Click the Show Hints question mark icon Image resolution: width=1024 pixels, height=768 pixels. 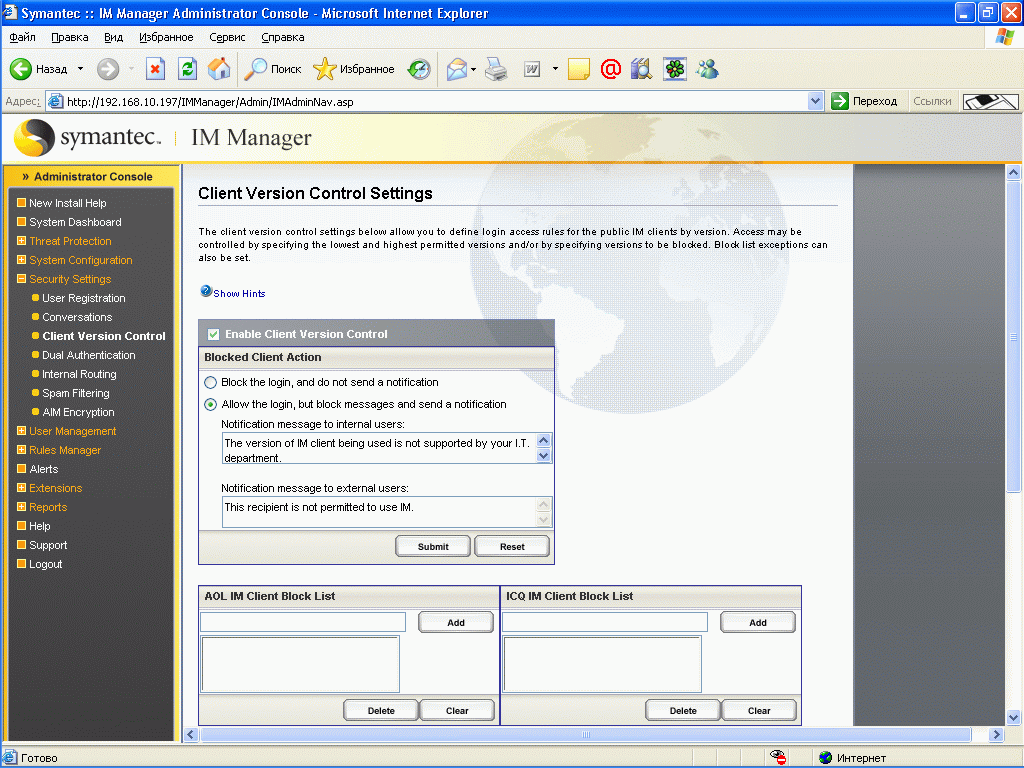pyautogui.click(x=206, y=291)
